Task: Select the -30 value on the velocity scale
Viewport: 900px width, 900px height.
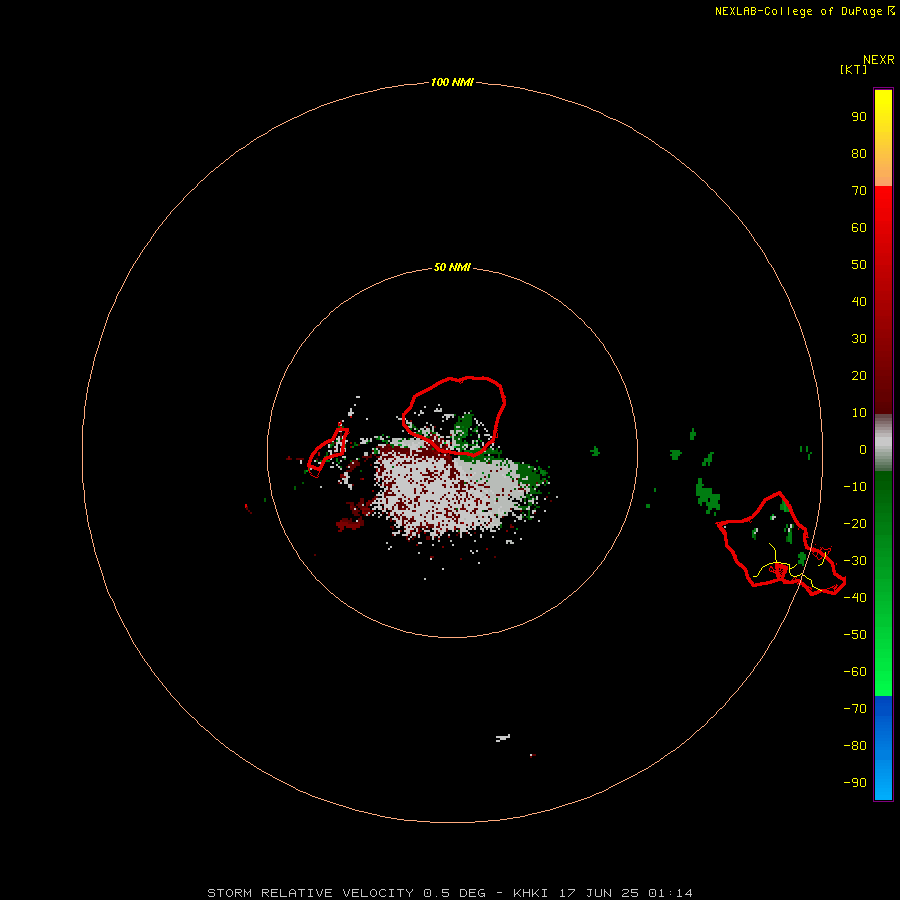Action: tap(855, 561)
